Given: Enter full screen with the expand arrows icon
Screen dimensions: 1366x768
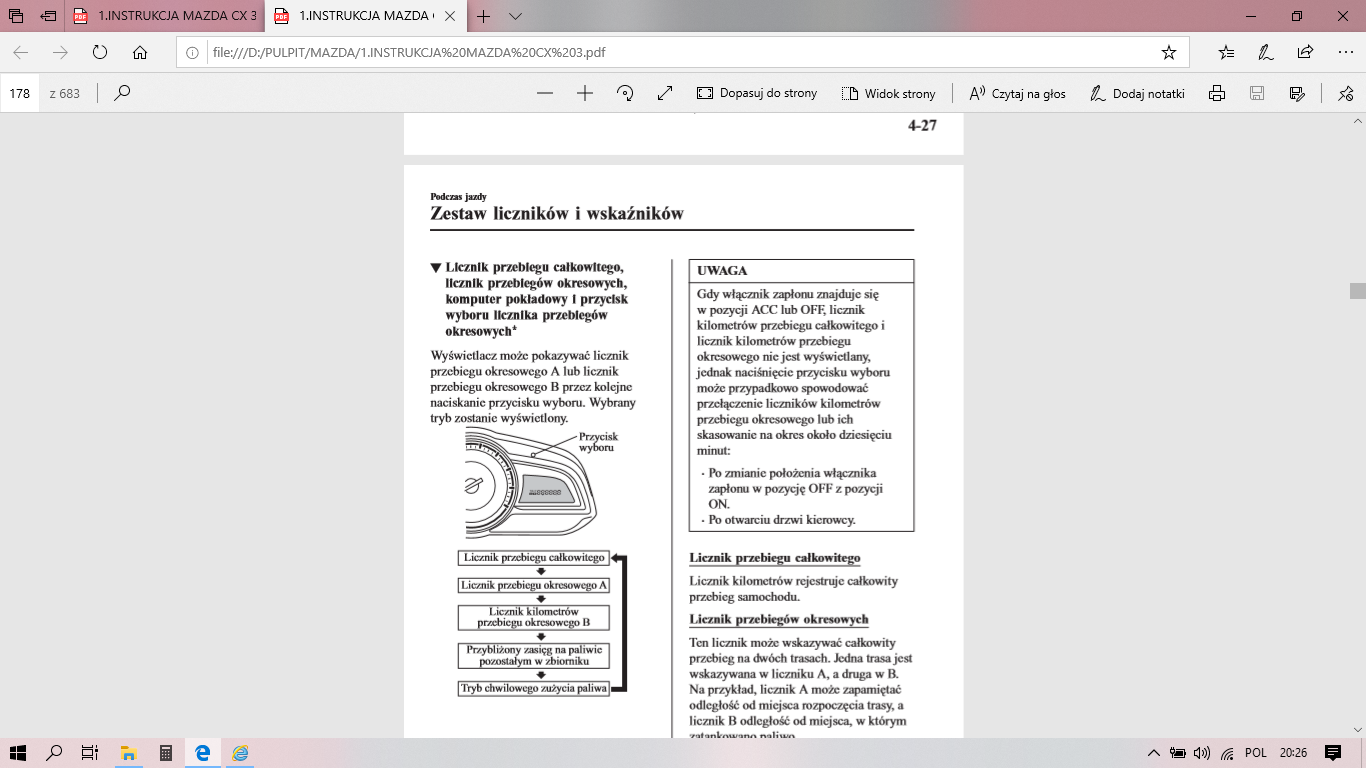Looking at the screenshot, I should click(665, 93).
